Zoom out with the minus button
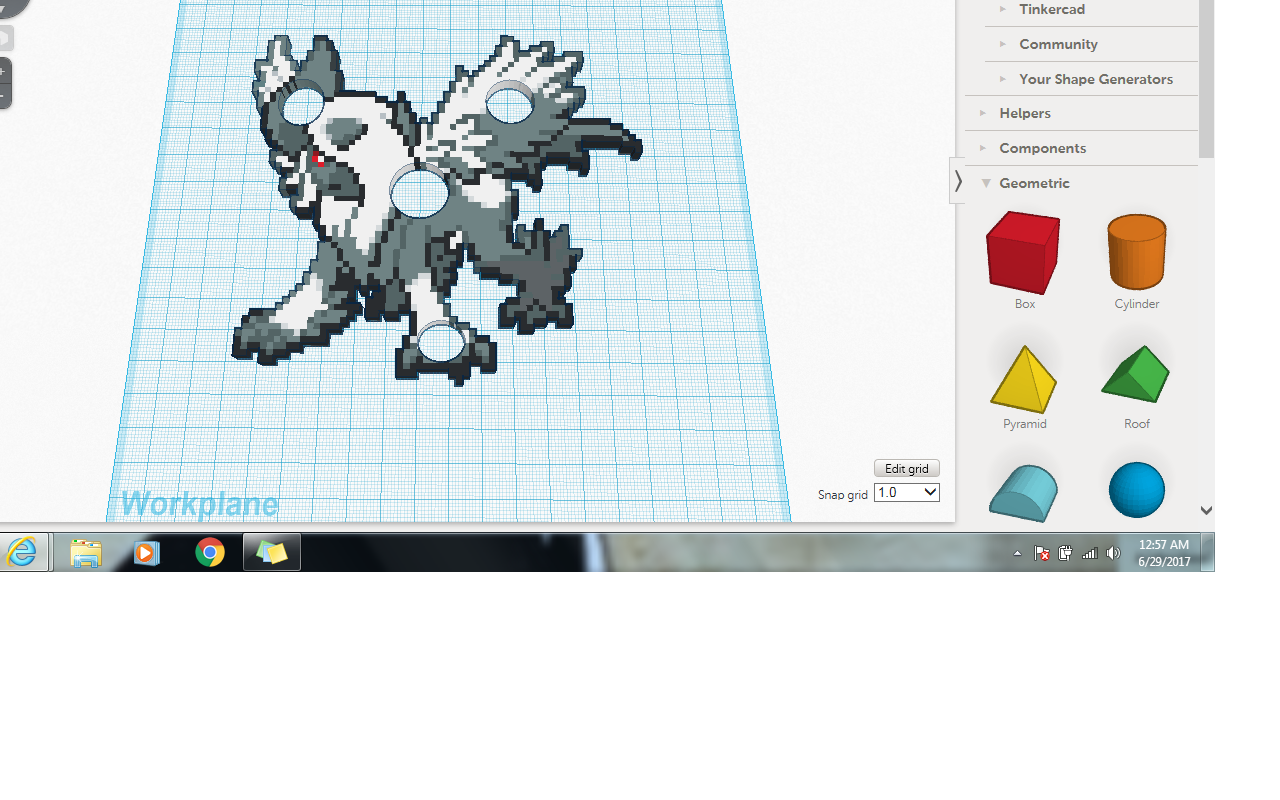1280x800 pixels. pos(3,96)
